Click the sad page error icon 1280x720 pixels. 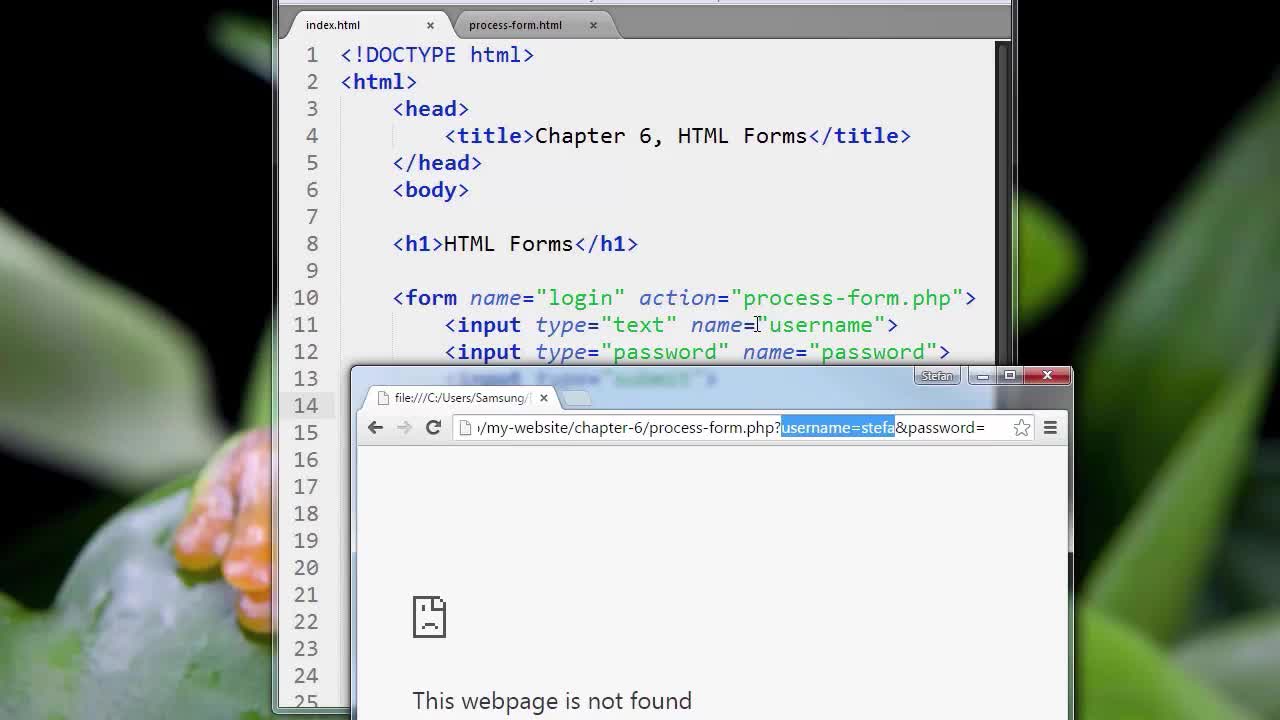[429, 617]
